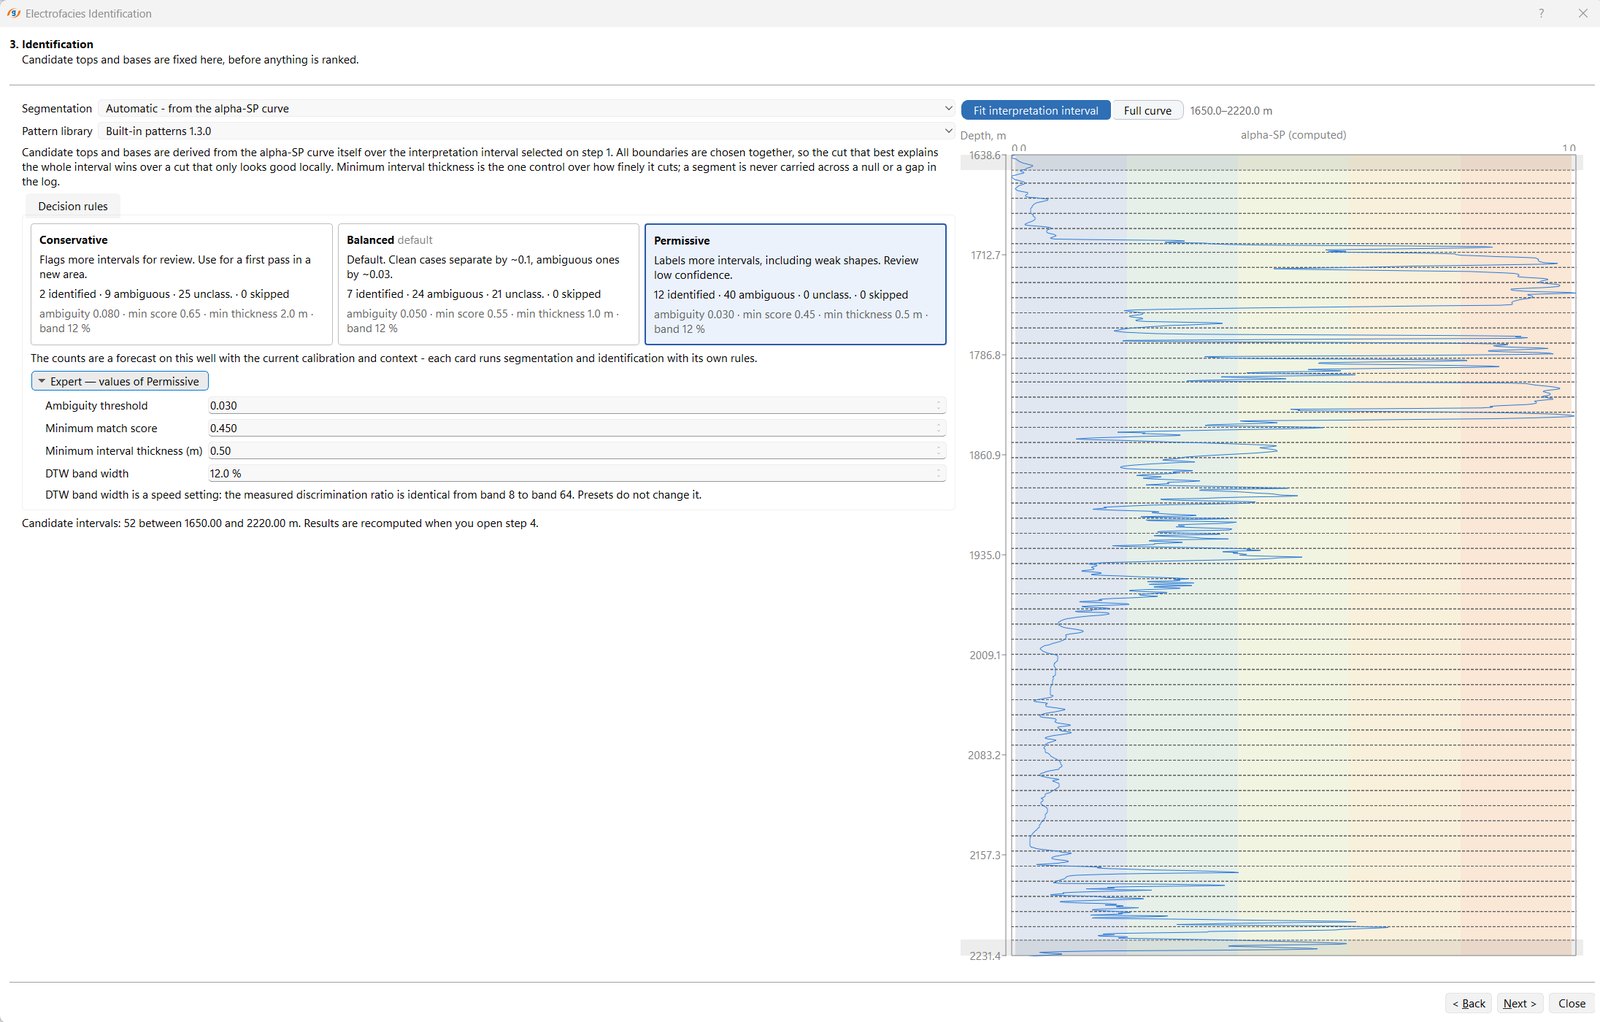Step the DTW band width spinner arrows
Viewport: 1600px width, 1022px height.
(939, 474)
